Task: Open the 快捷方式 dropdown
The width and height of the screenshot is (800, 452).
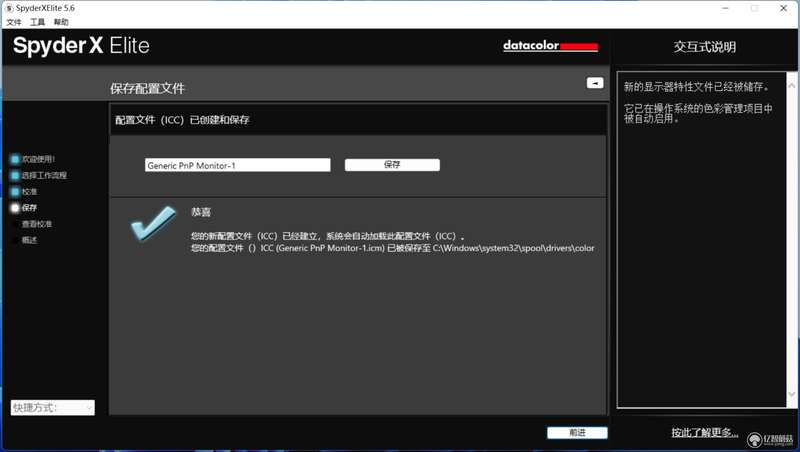Action: [x=53, y=408]
